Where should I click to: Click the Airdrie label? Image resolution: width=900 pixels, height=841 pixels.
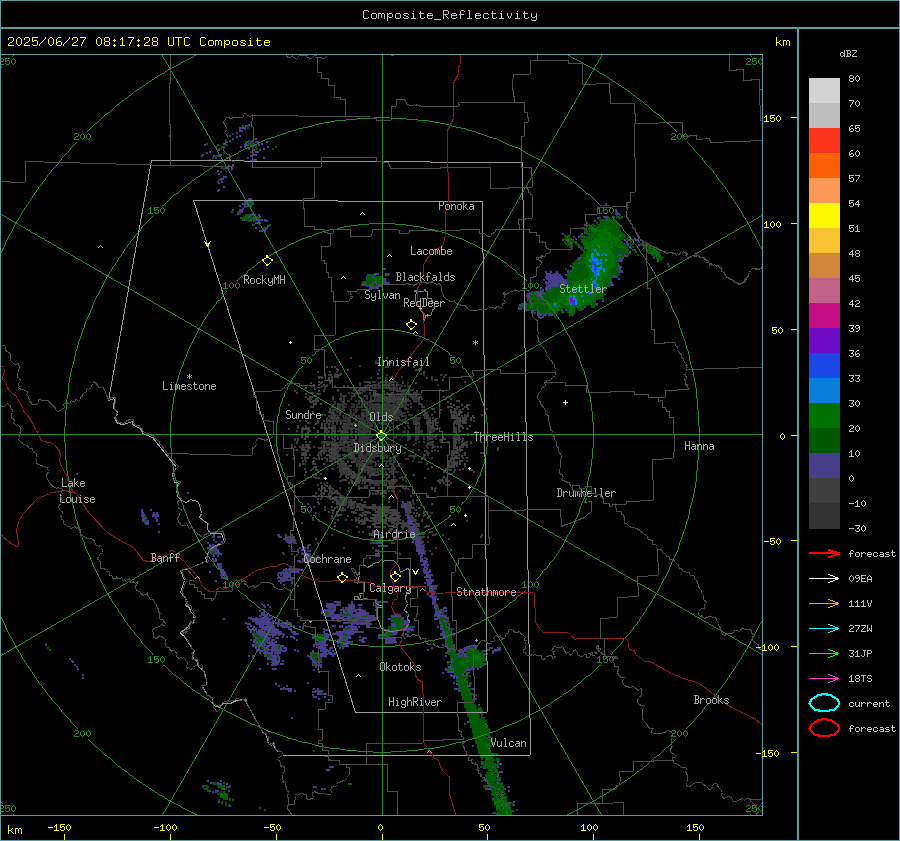point(394,534)
